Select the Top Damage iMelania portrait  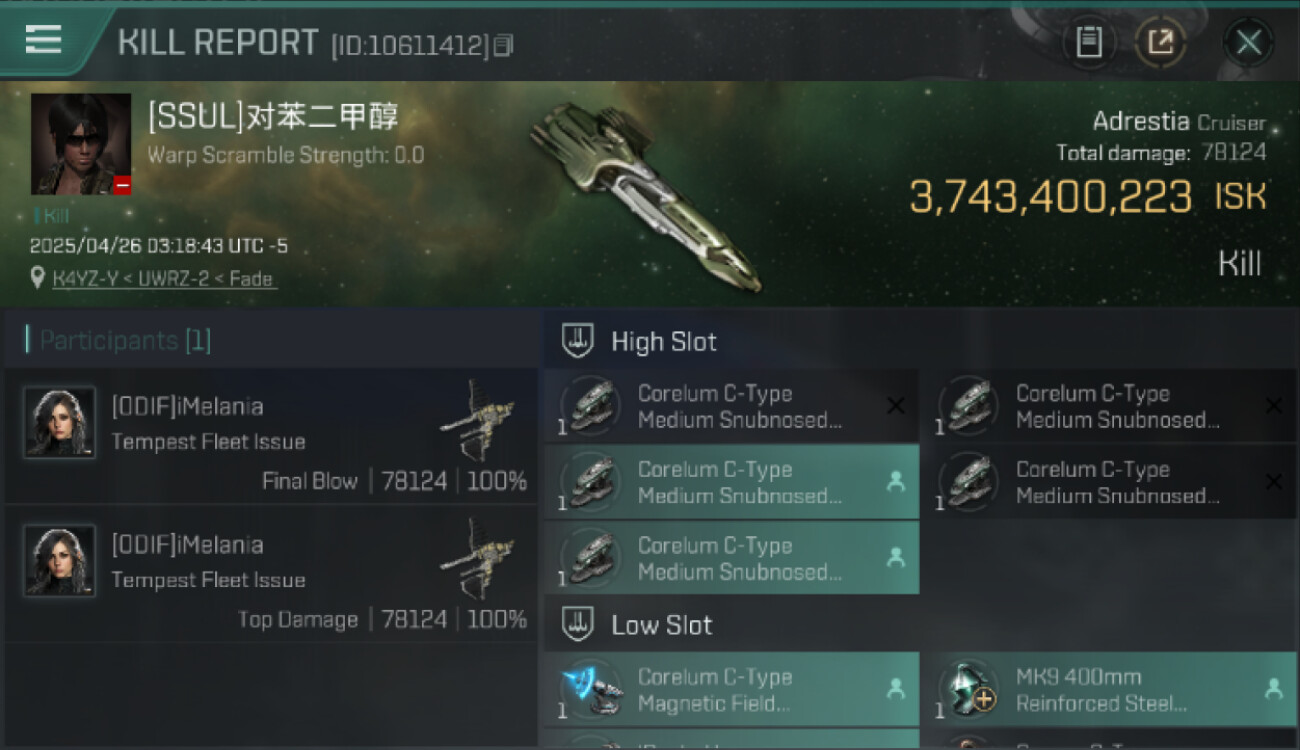tap(59, 561)
